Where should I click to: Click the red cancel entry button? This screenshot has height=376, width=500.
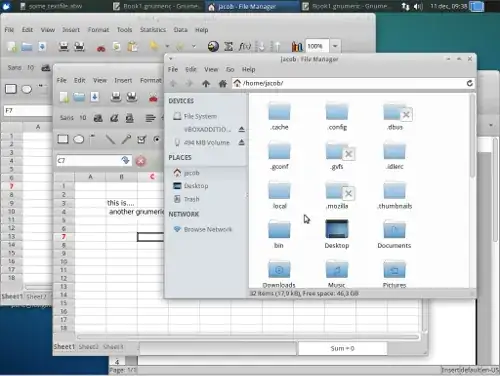(x=141, y=161)
